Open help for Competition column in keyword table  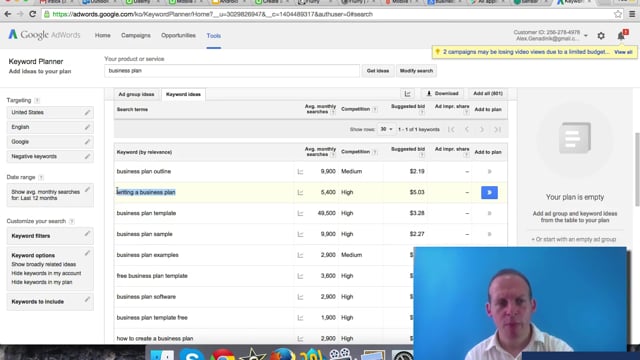[x=374, y=152]
